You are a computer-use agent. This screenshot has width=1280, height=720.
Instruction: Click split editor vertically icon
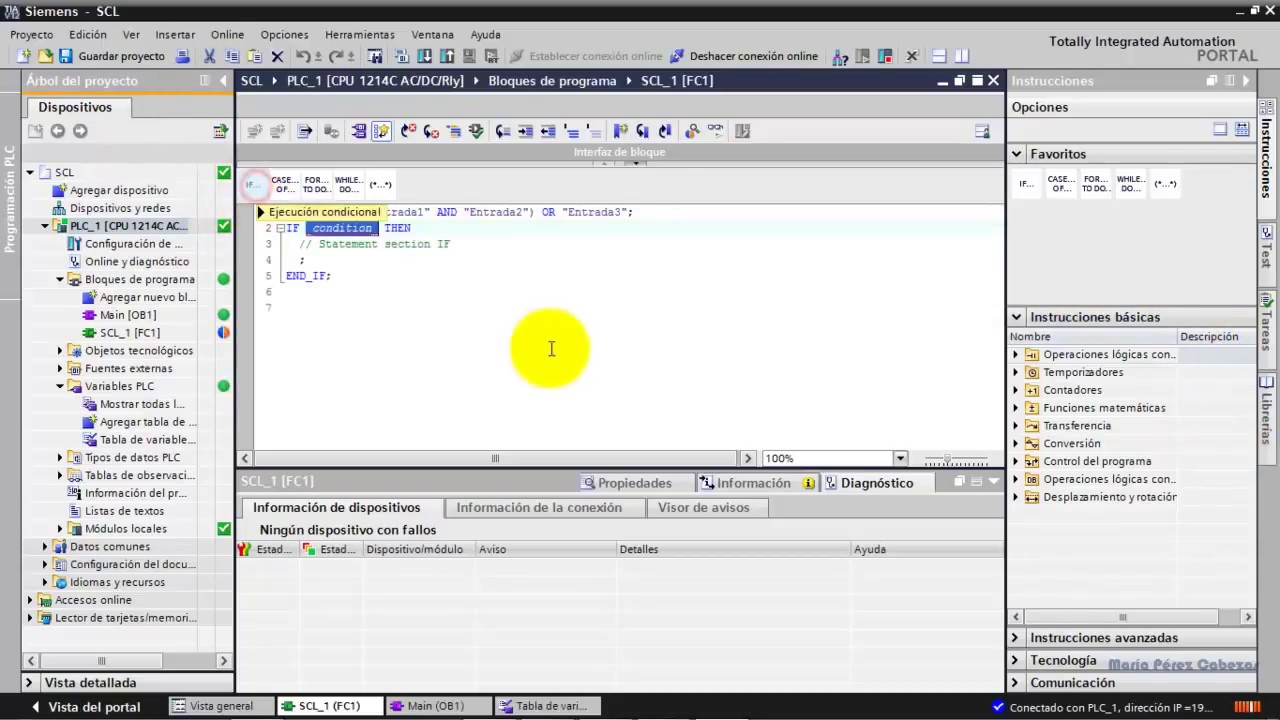(x=962, y=56)
